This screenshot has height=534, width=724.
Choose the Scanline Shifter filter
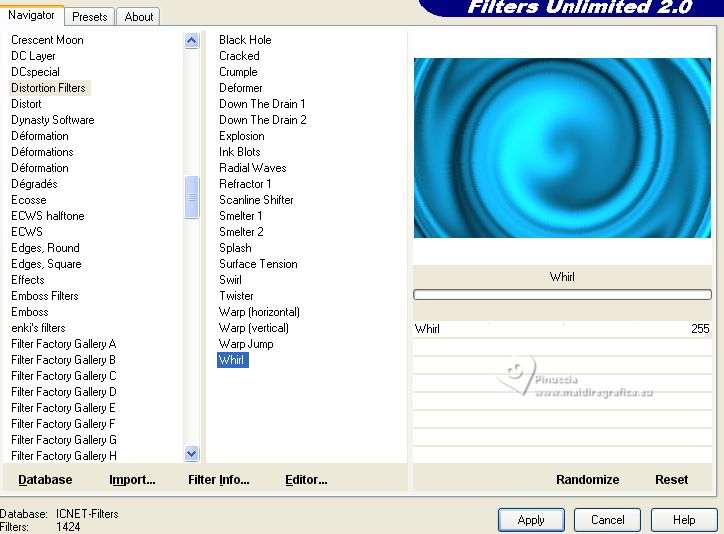click(x=256, y=200)
